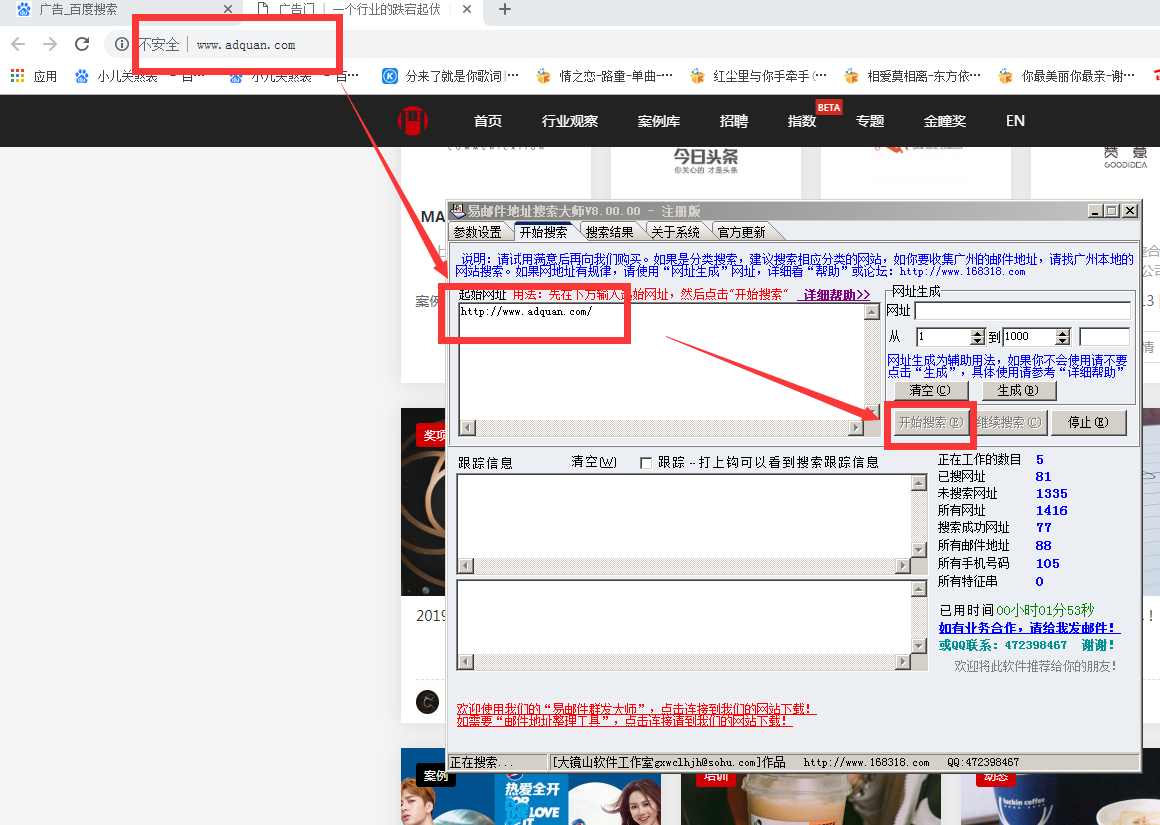Click URL box horizontal scrollbar left arrow

coord(468,428)
